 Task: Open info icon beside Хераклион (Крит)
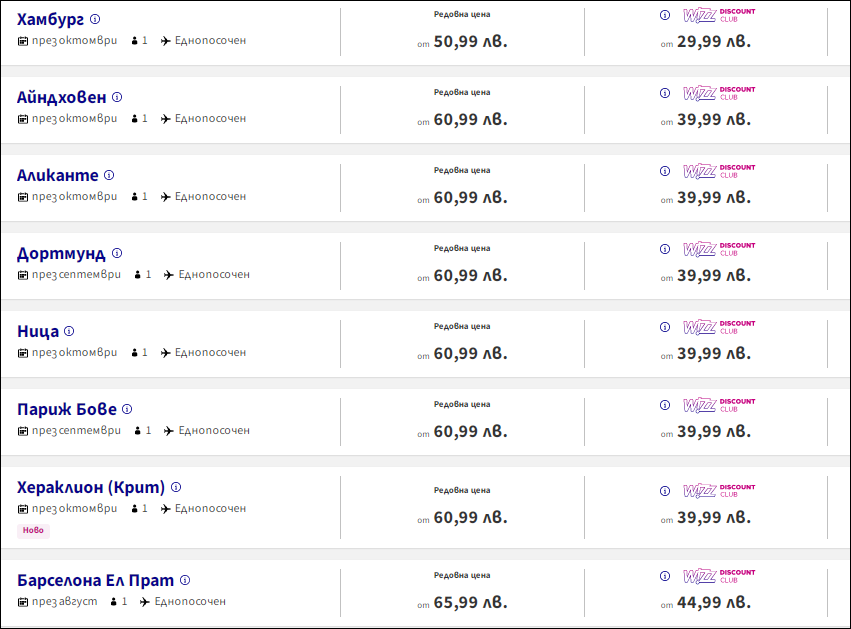176,487
